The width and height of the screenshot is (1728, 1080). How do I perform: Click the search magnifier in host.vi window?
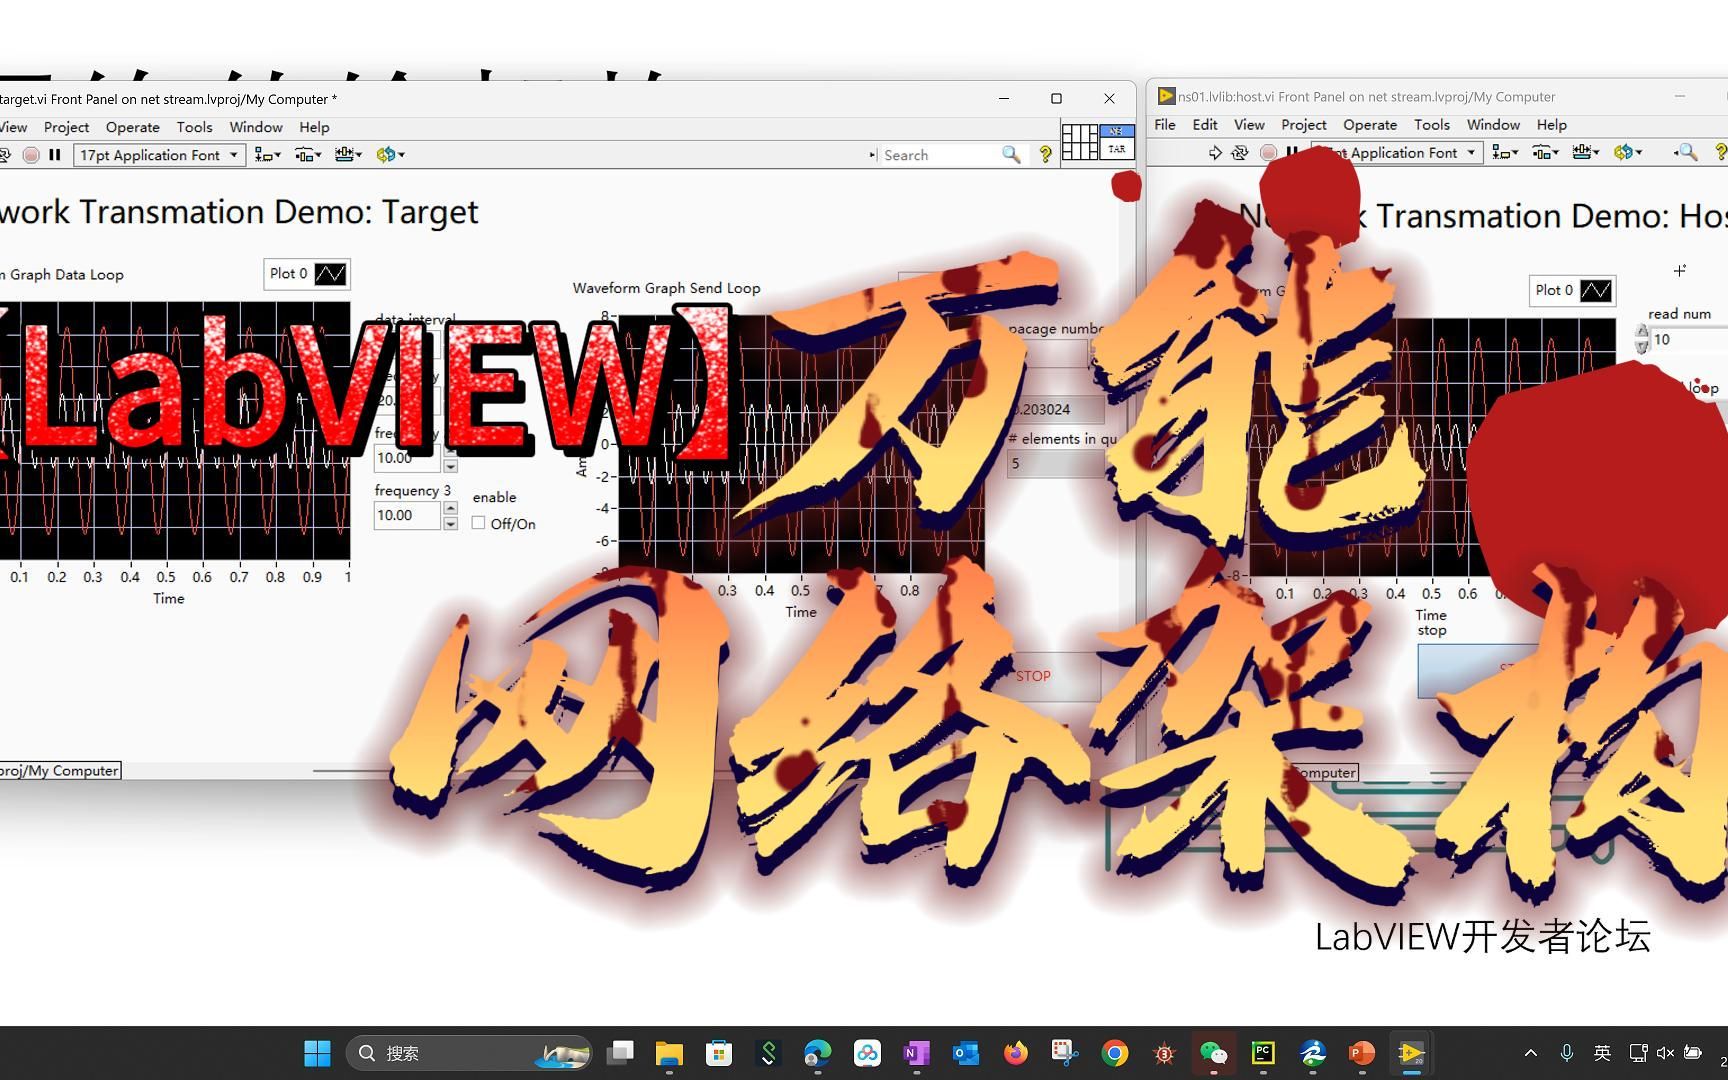click(x=1687, y=153)
